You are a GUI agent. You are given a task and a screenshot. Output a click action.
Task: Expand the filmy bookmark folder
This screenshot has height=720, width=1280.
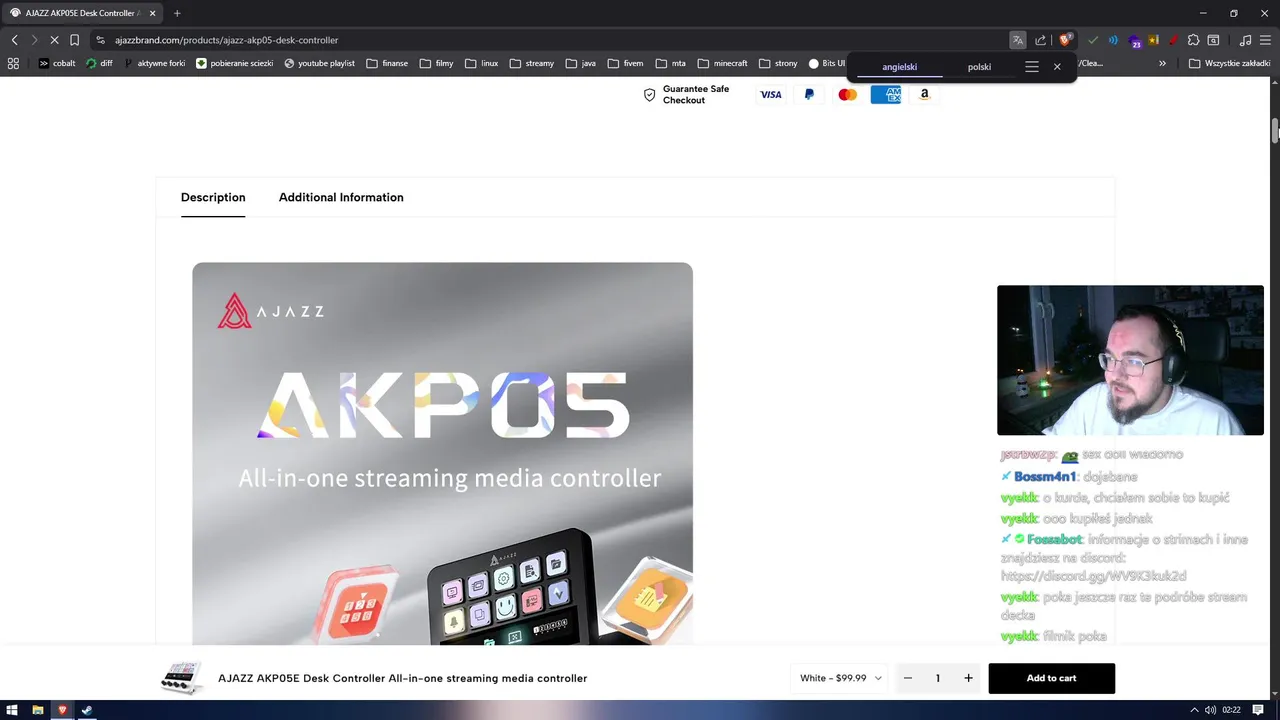(436, 63)
